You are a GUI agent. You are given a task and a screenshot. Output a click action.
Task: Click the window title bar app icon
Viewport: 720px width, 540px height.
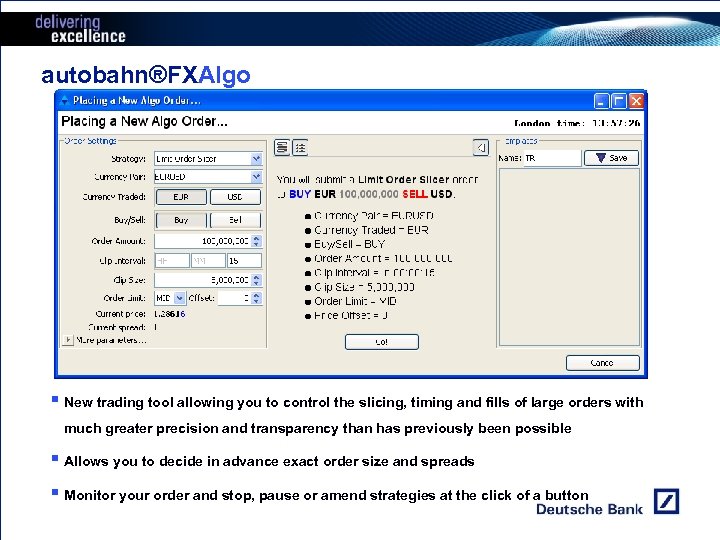64,100
